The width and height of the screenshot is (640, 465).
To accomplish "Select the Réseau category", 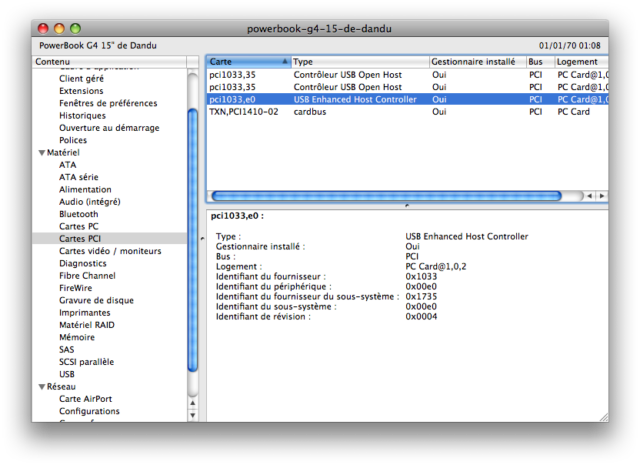I will [61, 386].
